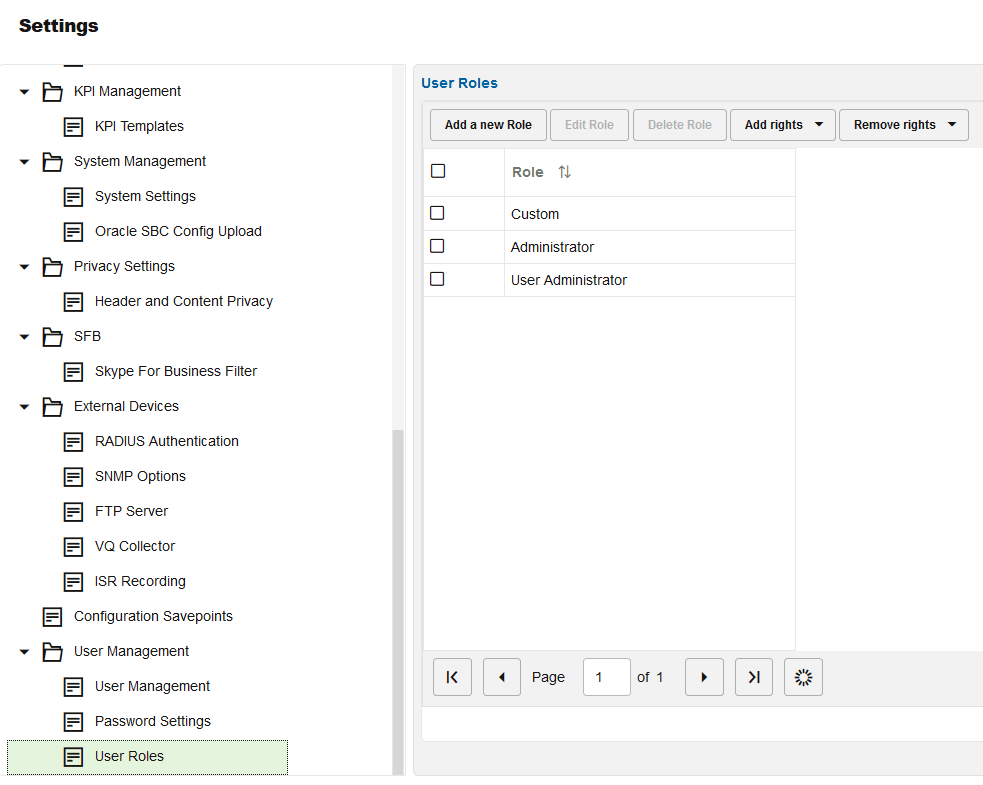Select the Administrator role checkbox

coord(437,246)
